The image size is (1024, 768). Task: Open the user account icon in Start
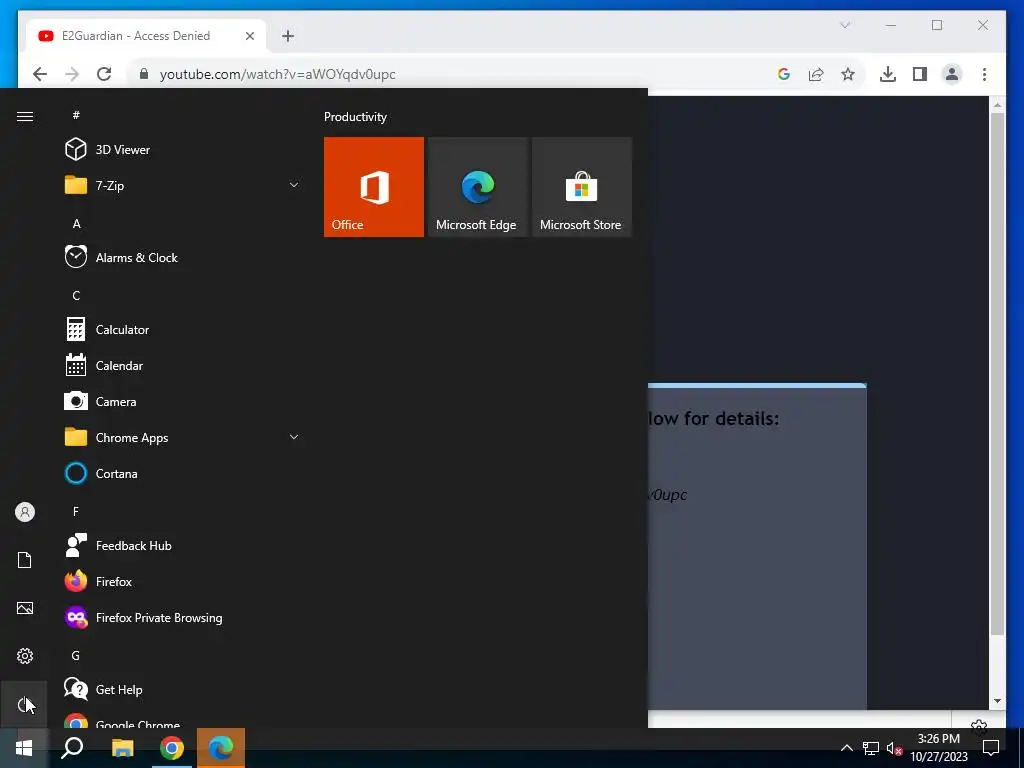click(25, 512)
